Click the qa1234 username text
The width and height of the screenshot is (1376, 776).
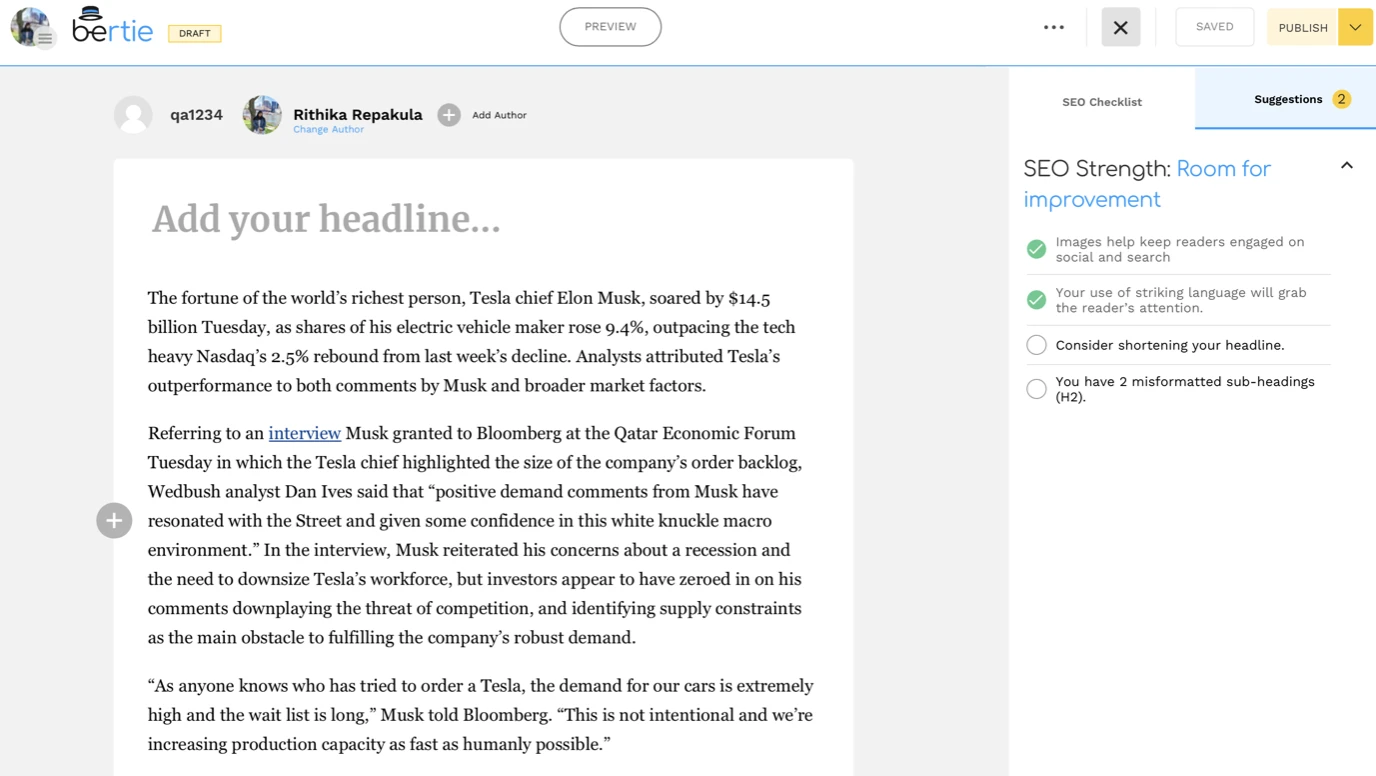[196, 115]
